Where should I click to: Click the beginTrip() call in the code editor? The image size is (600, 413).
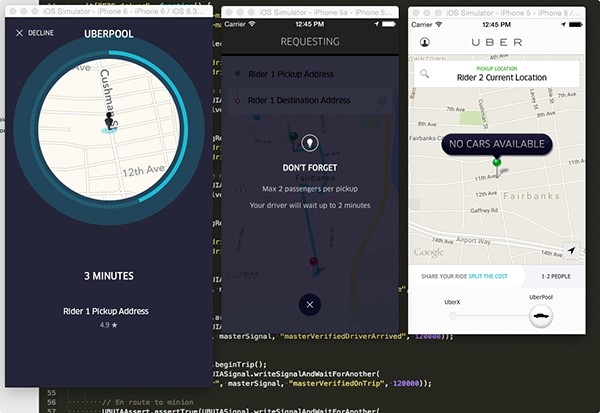240,364
